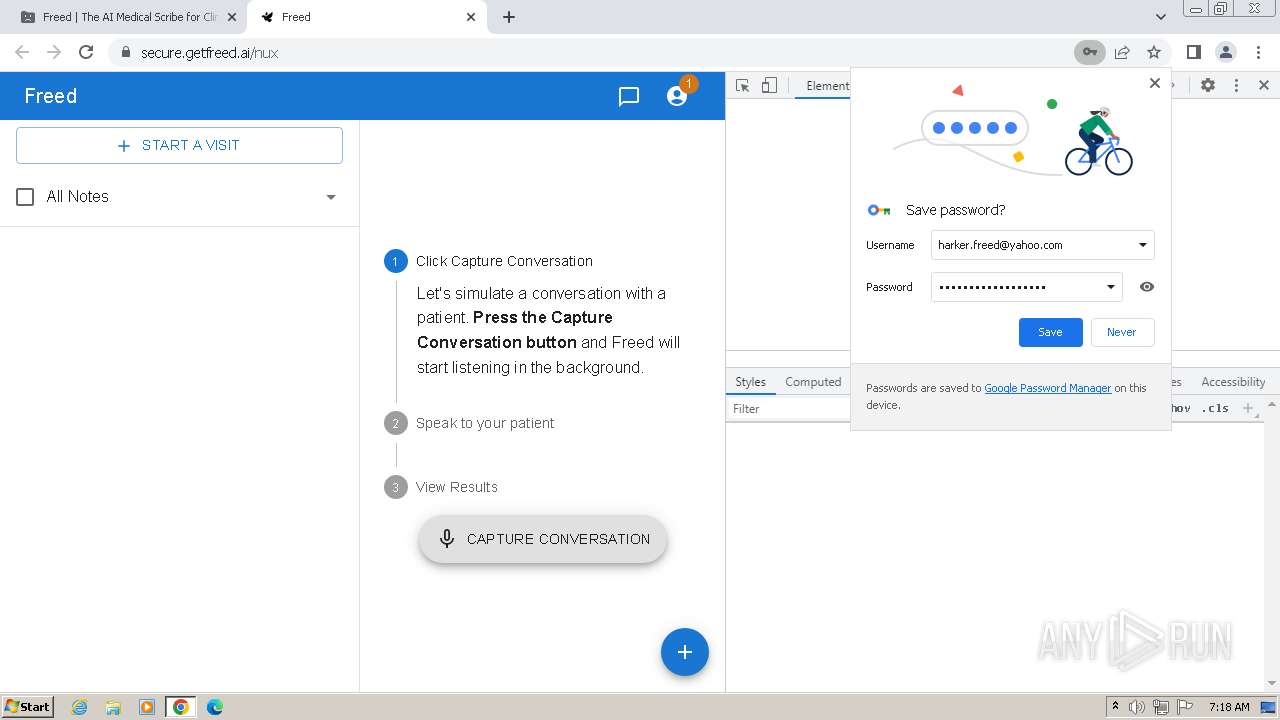Image resolution: width=1280 pixels, height=720 pixels.
Task: Select the Styles tab in DevTools
Action: tap(750, 382)
